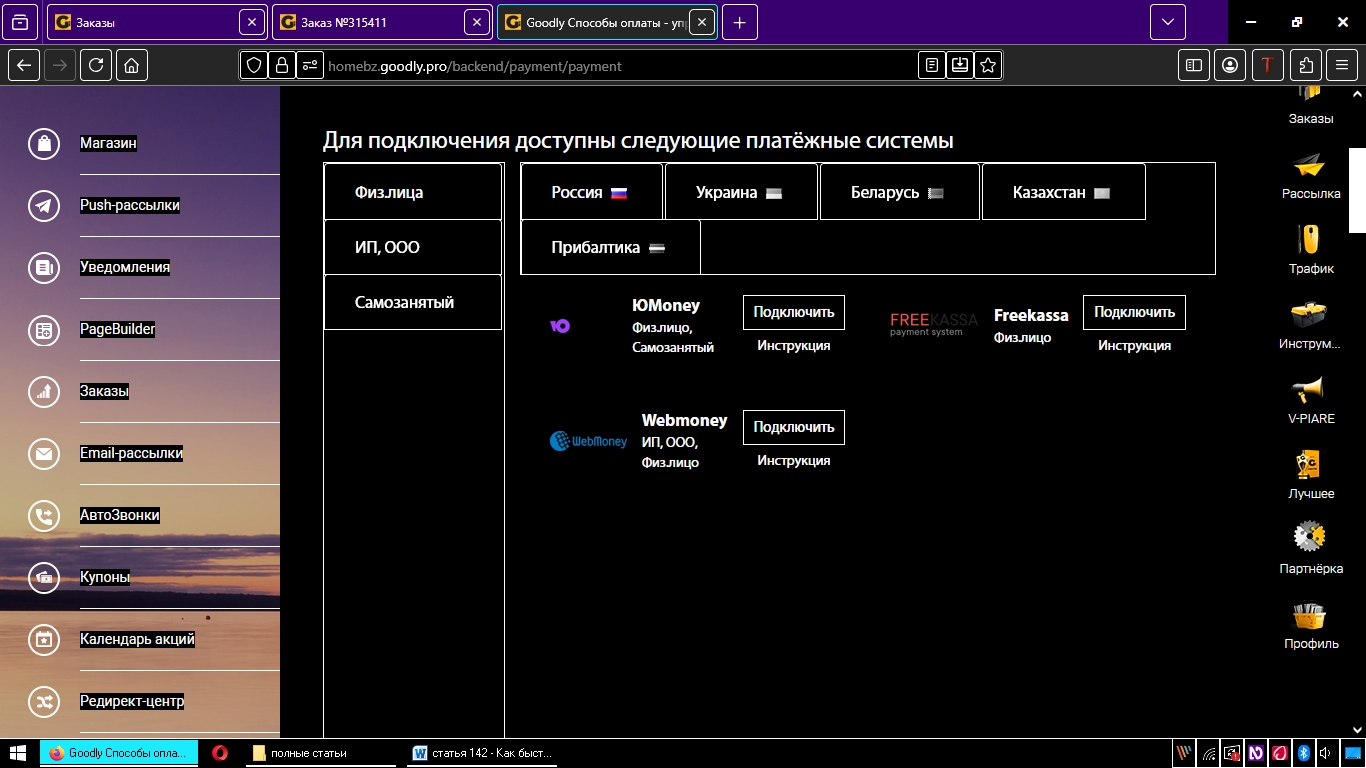
Task: Open the Инструкция link under Freekassa
Action: point(1133,345)
